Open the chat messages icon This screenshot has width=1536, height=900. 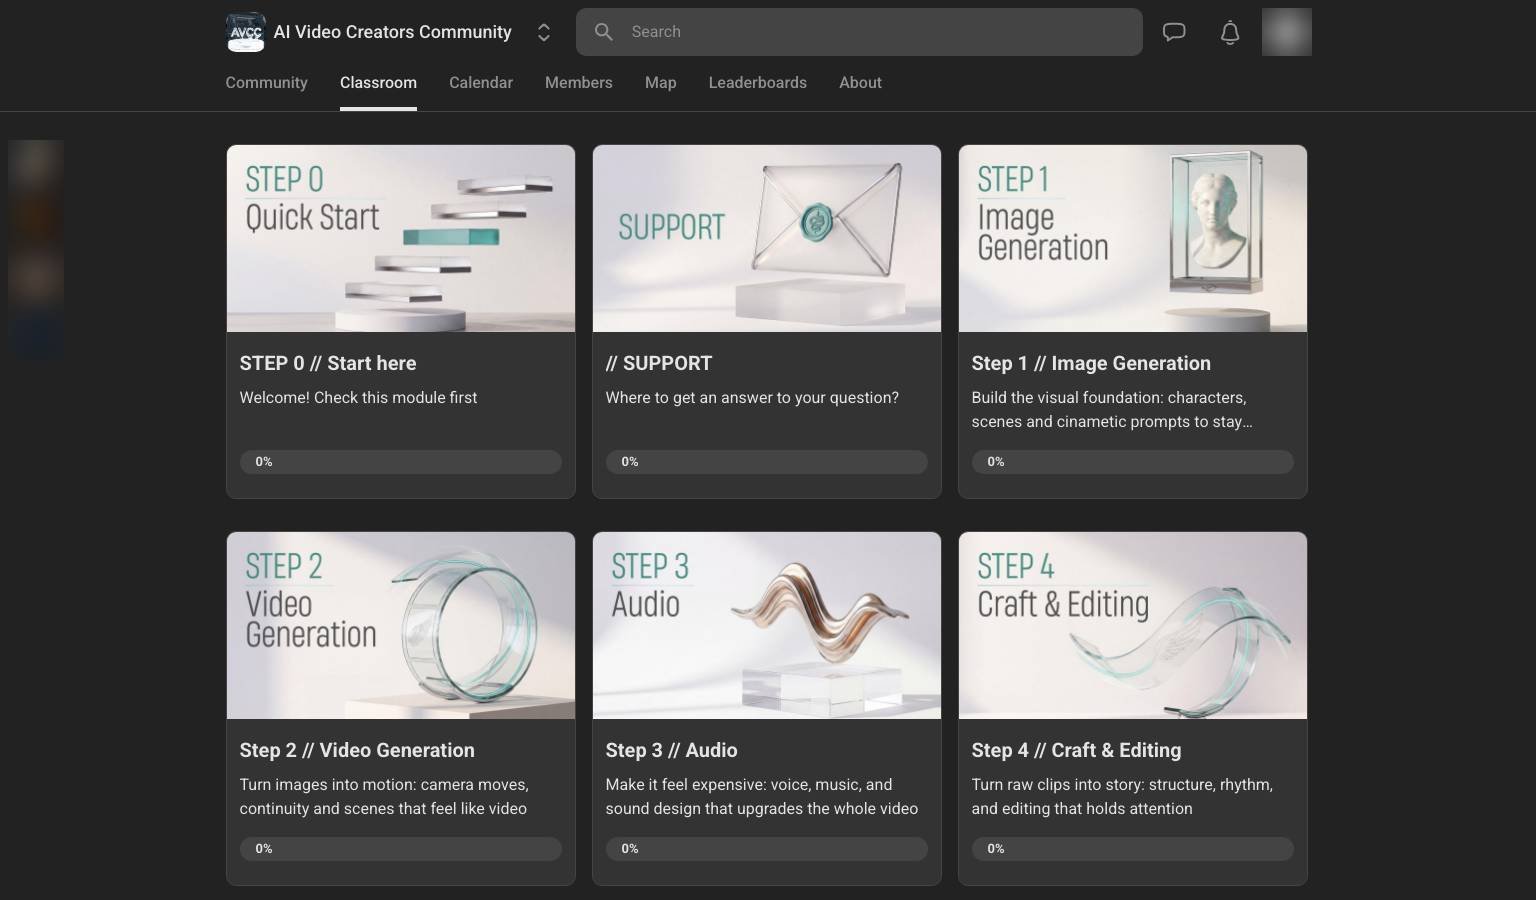1174,32
